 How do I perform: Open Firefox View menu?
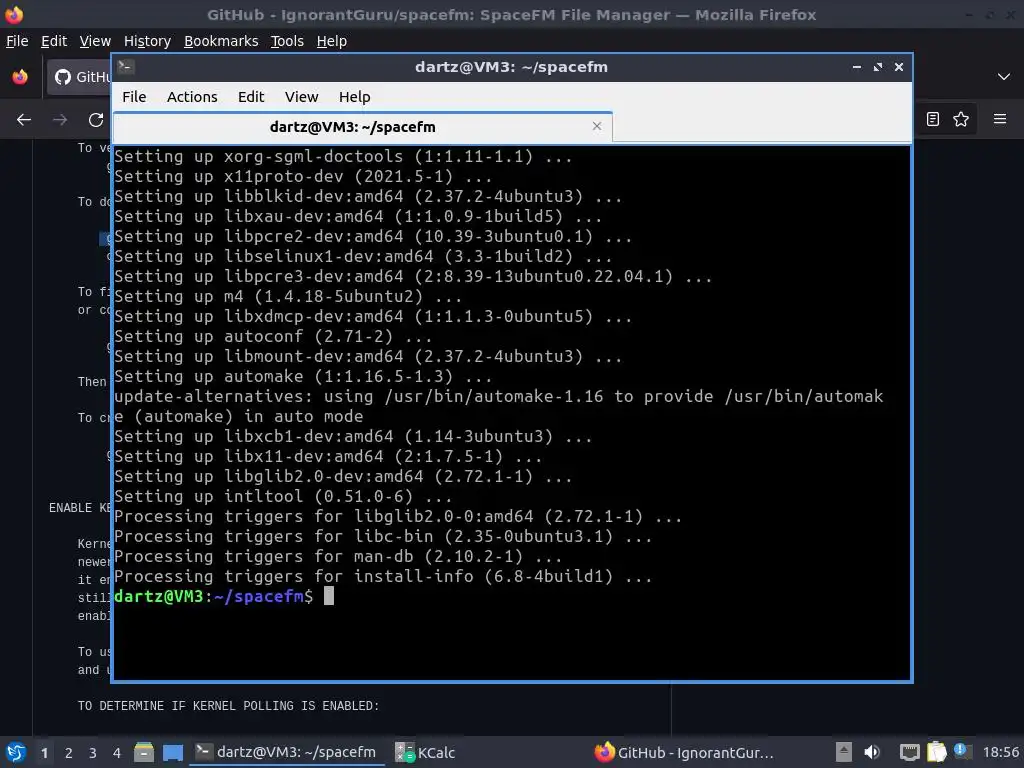point(95,41)
